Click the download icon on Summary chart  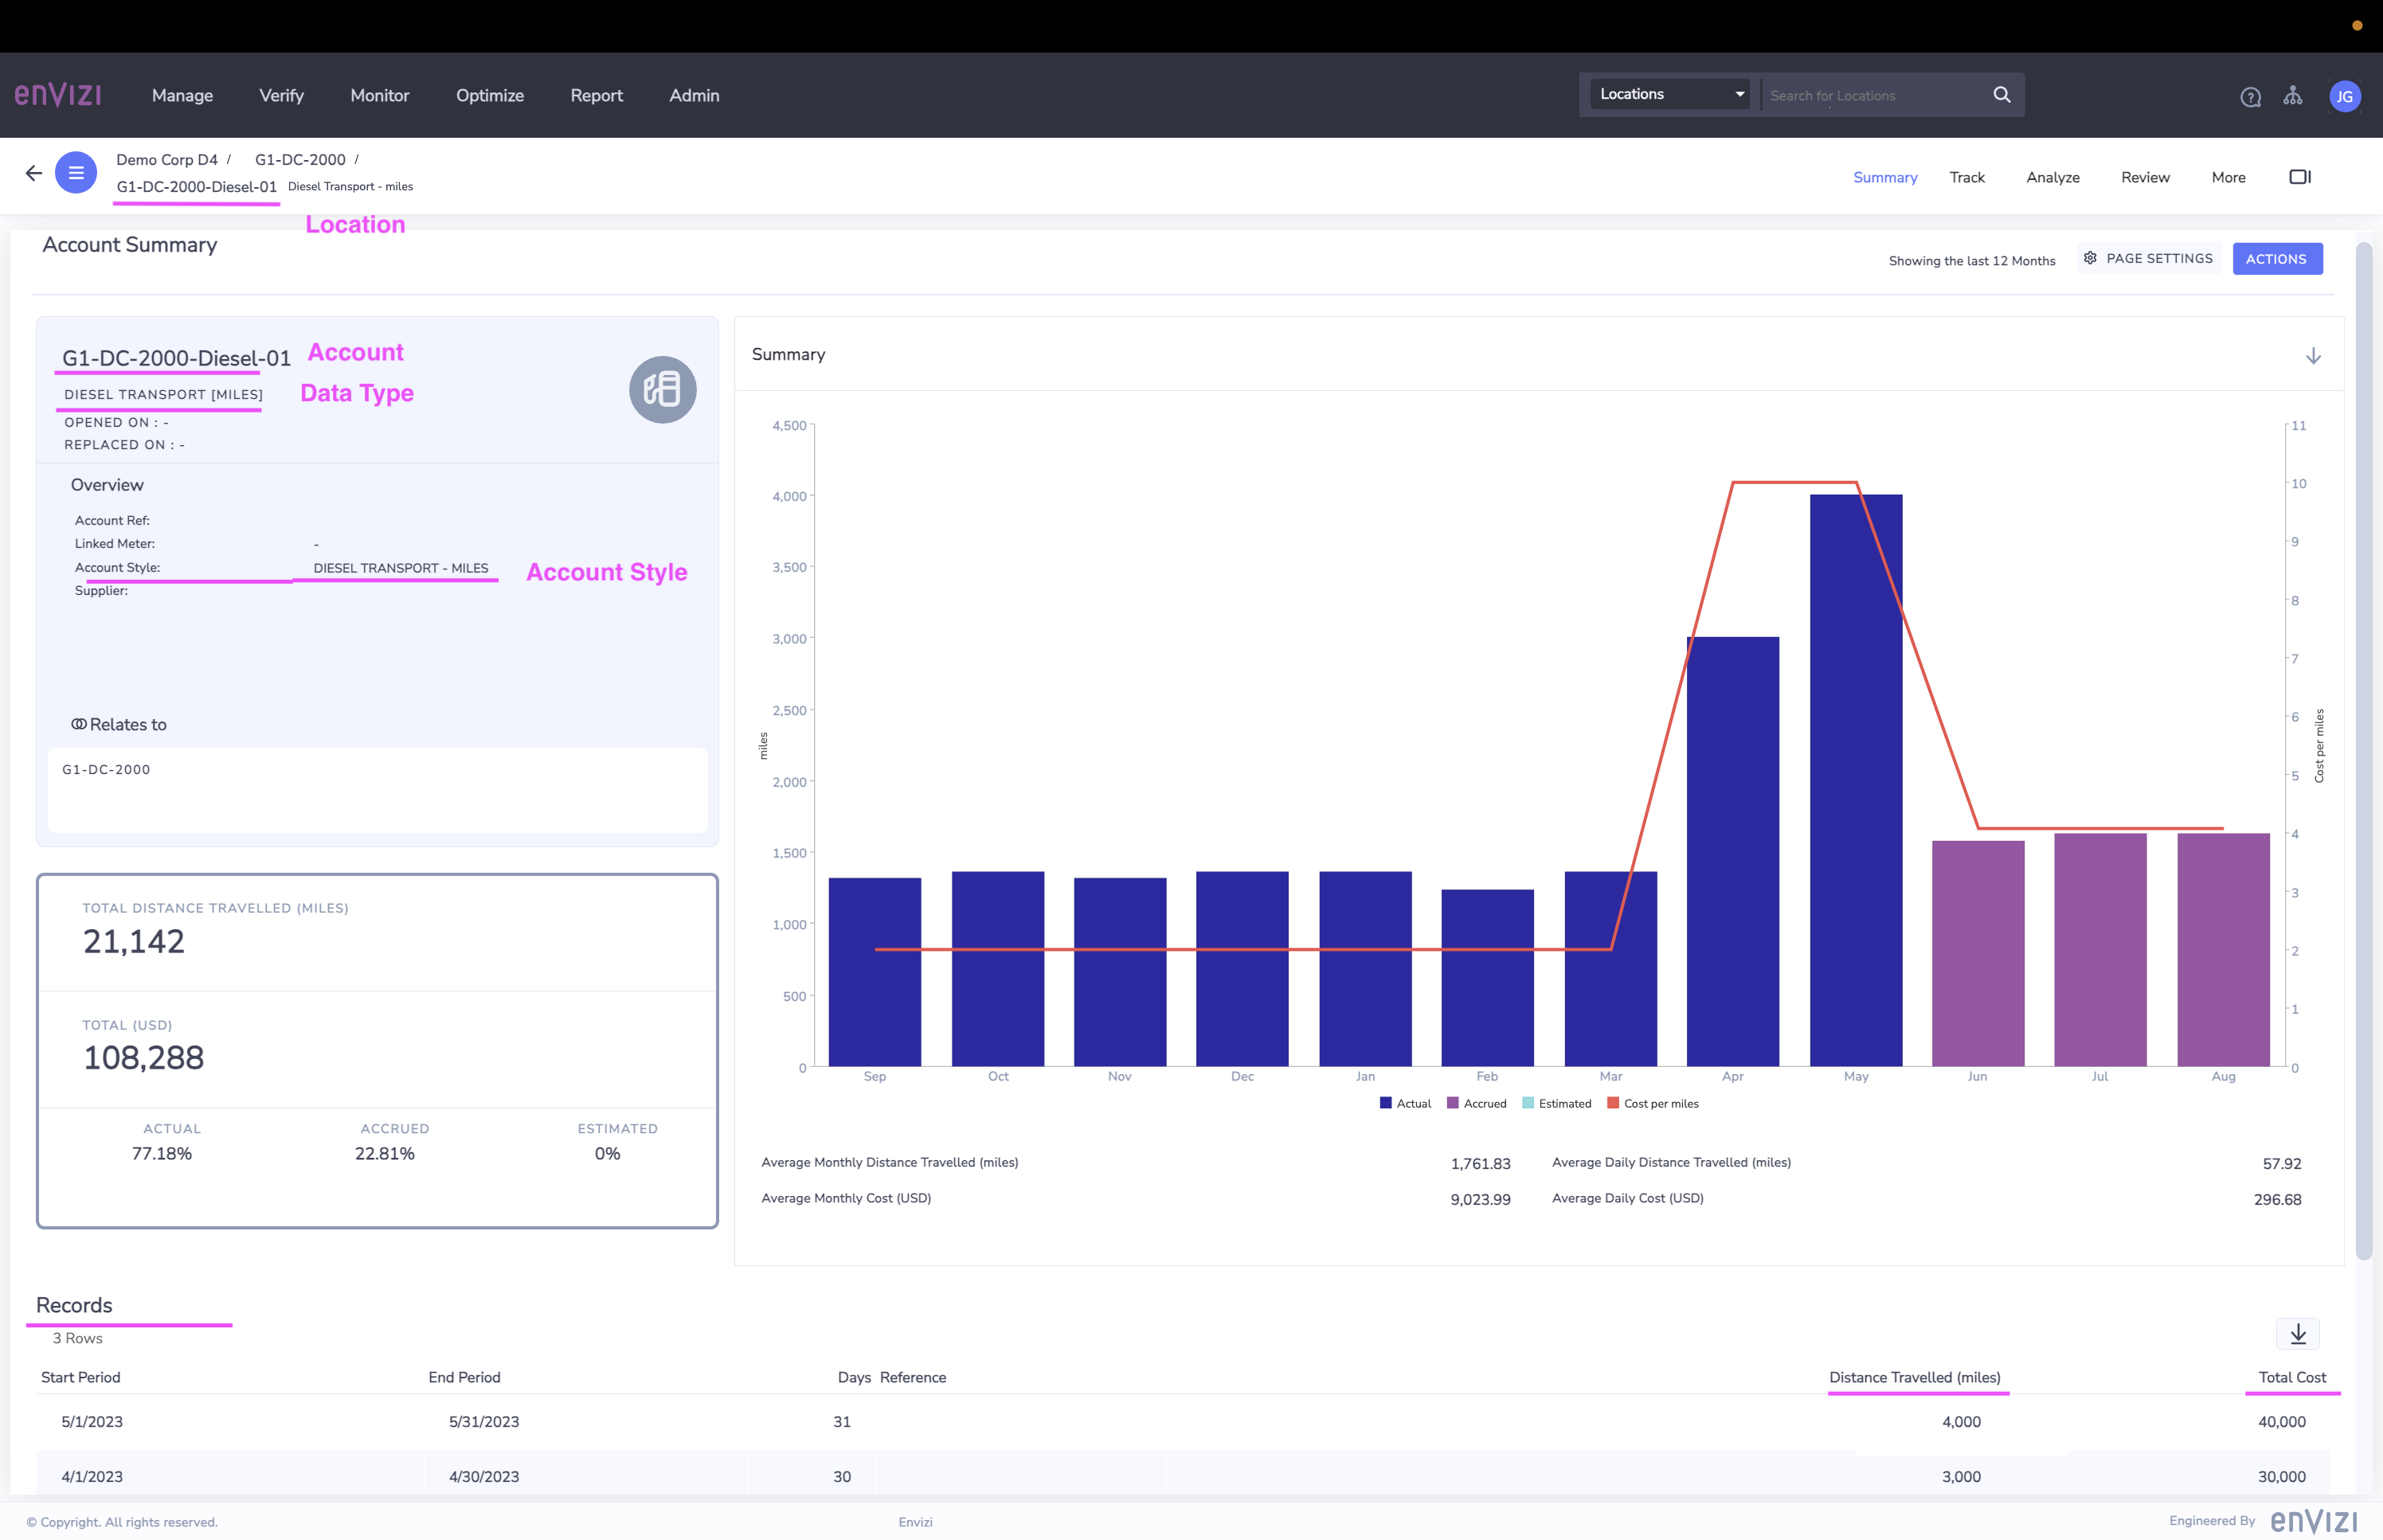pos(2314,356)
